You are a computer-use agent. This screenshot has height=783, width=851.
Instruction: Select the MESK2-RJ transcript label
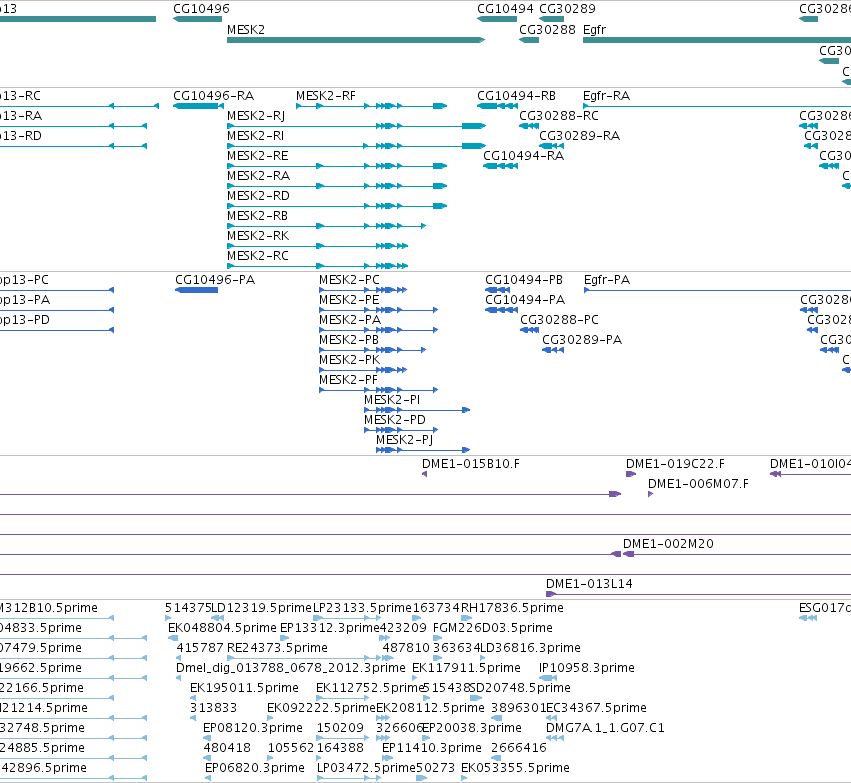(x=256, y=116)
